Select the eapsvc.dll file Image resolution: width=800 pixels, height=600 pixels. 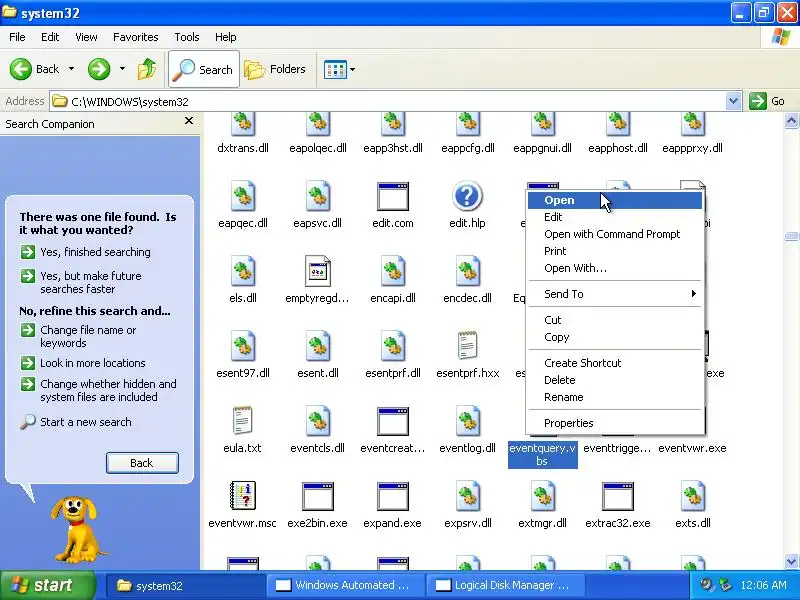[317, 205]
